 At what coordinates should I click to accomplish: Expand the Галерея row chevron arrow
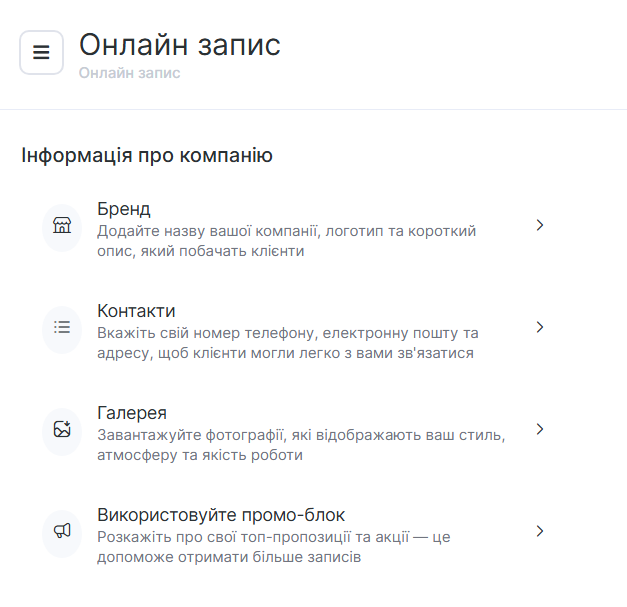point(539,429)
